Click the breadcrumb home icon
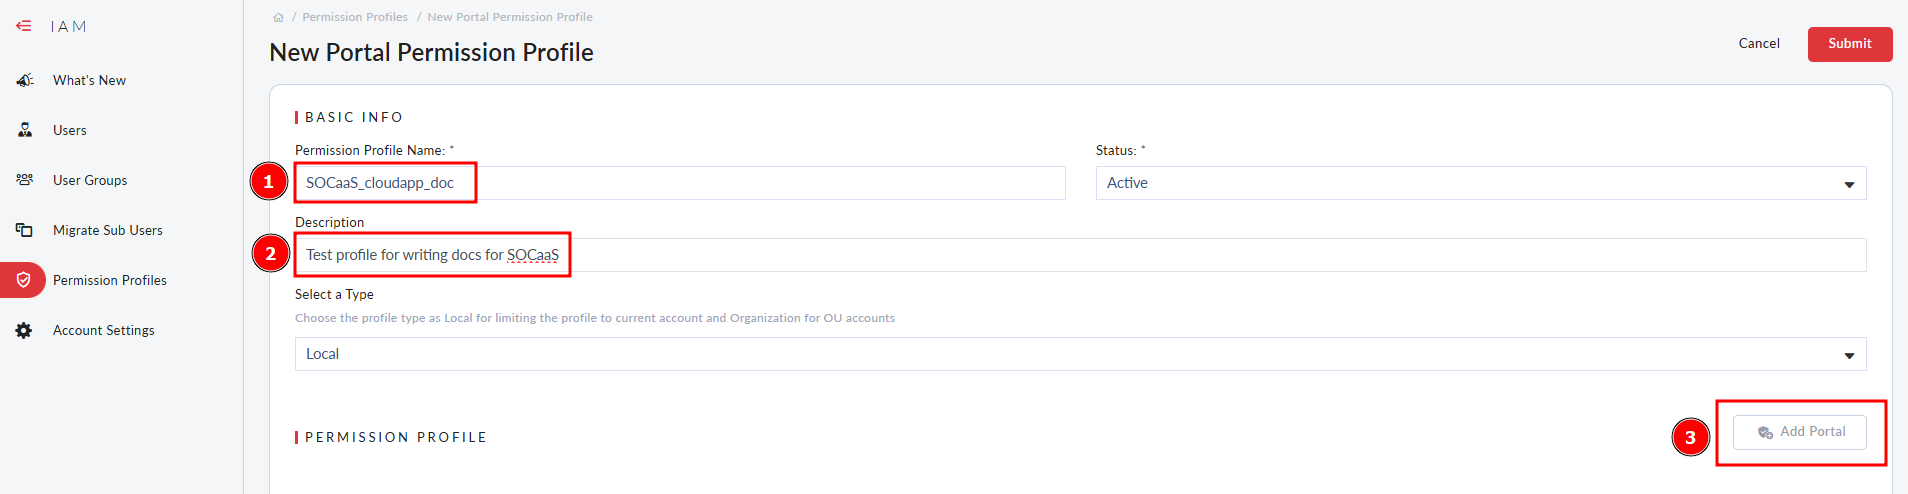 point(279,17)
